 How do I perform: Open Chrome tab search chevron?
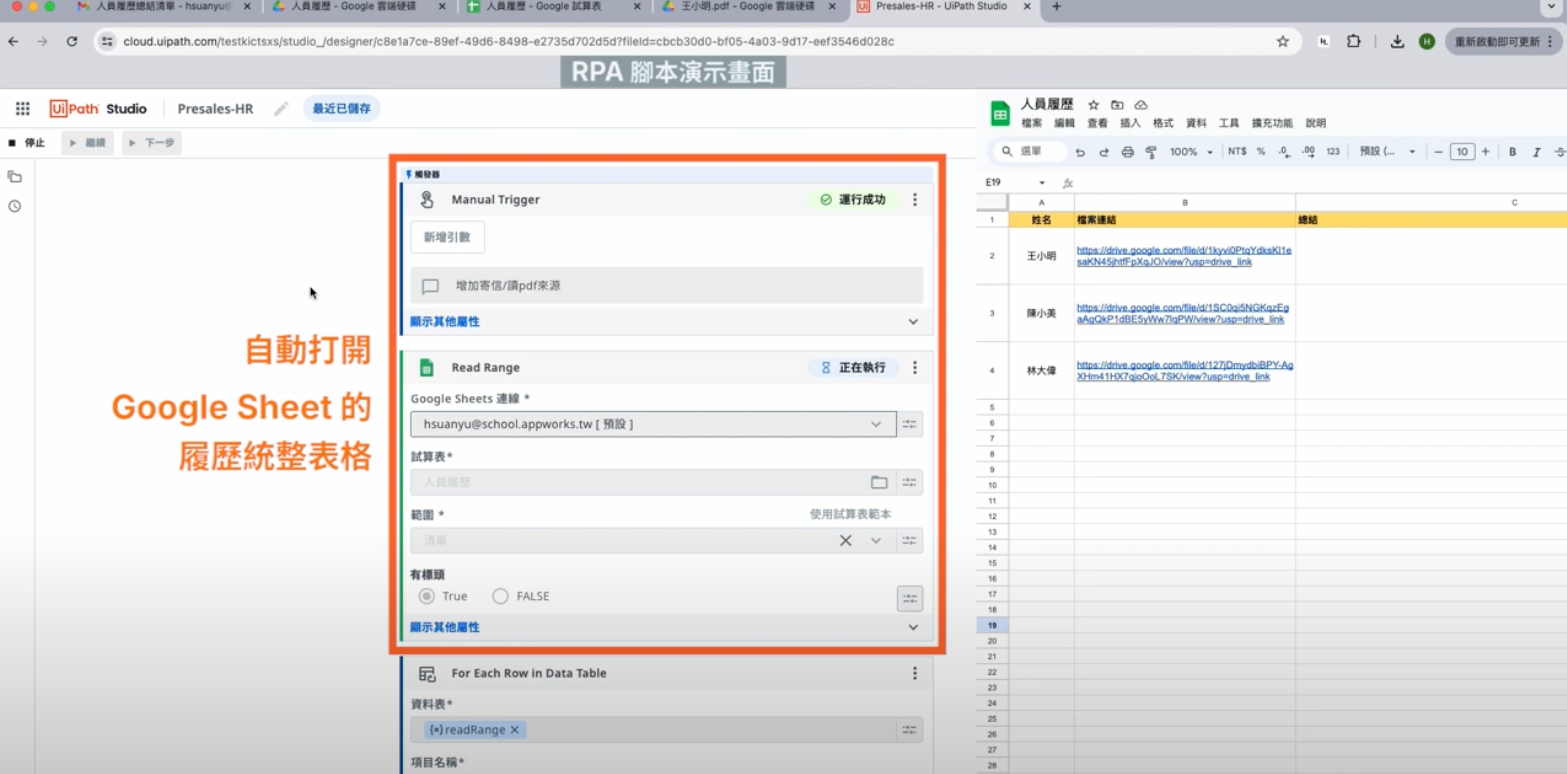(1550, 7)
